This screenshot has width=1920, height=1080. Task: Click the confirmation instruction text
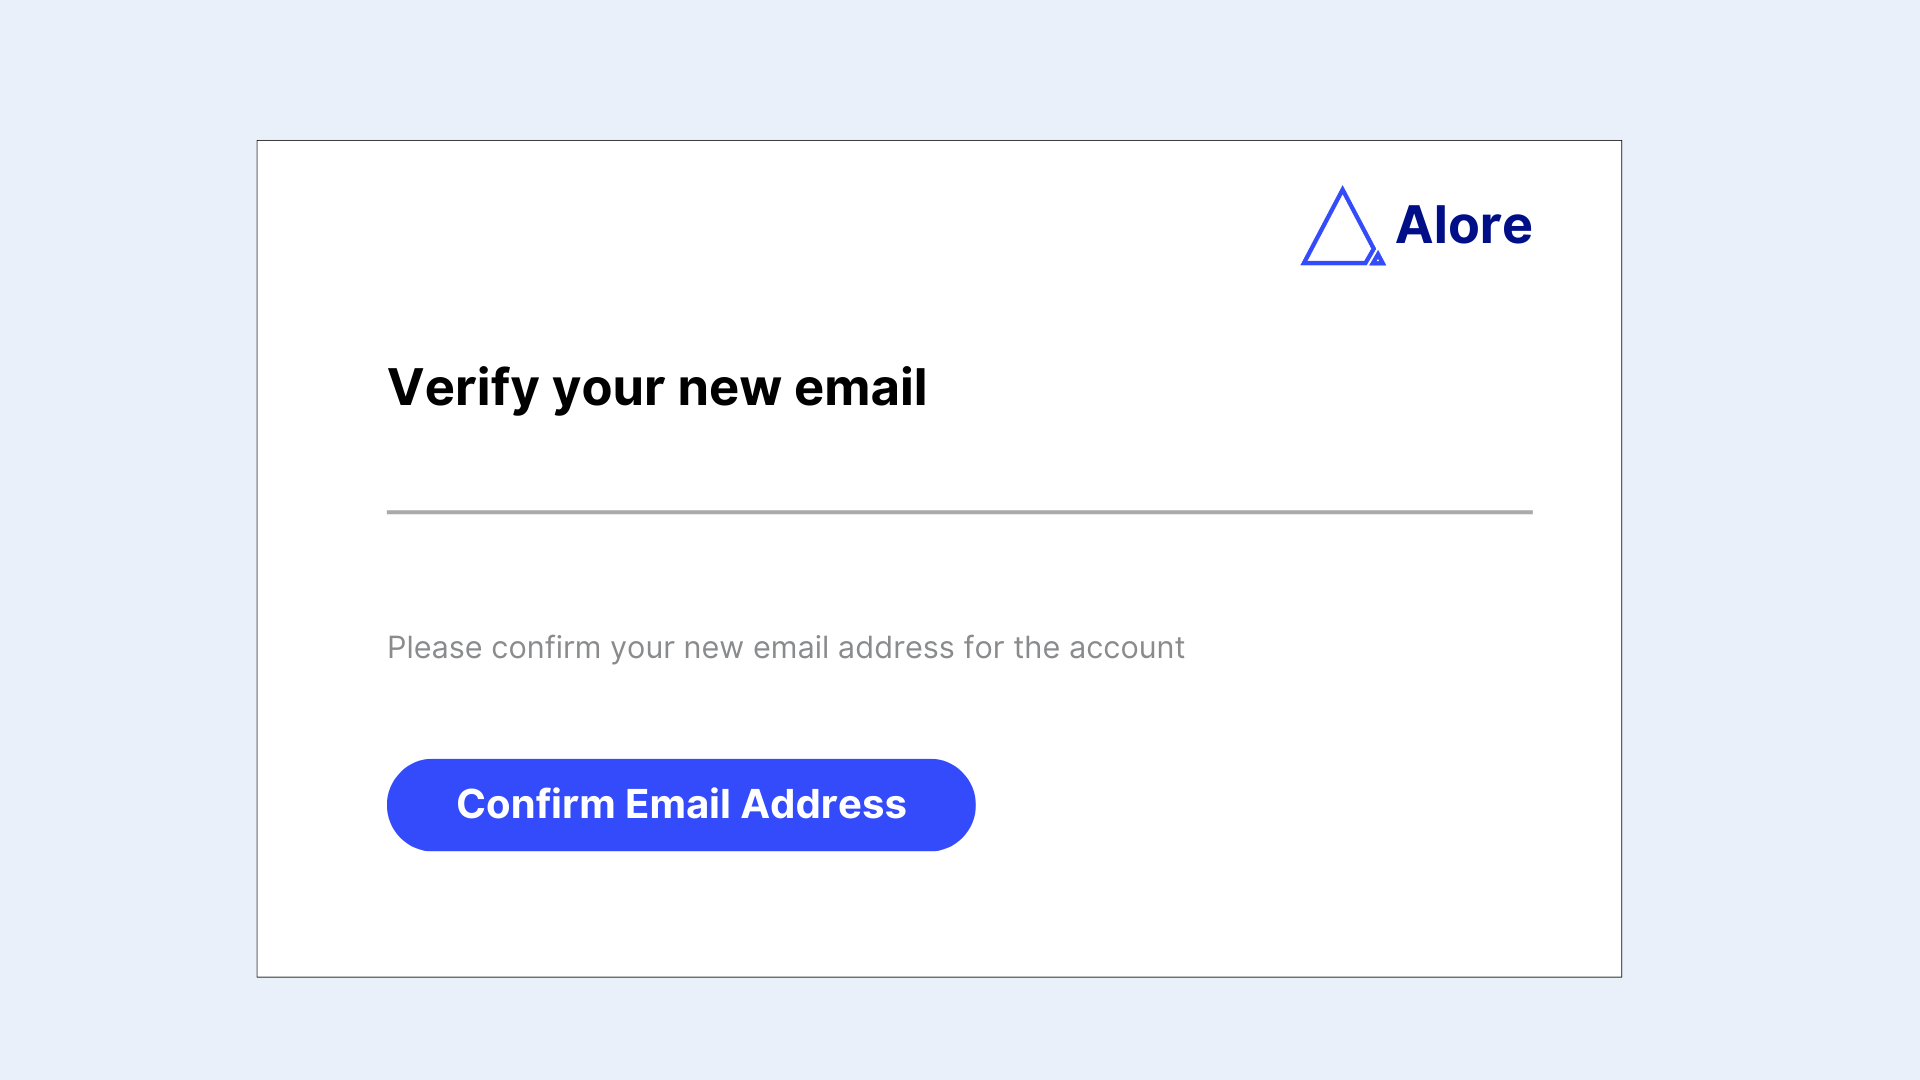(x=785, y=647)
